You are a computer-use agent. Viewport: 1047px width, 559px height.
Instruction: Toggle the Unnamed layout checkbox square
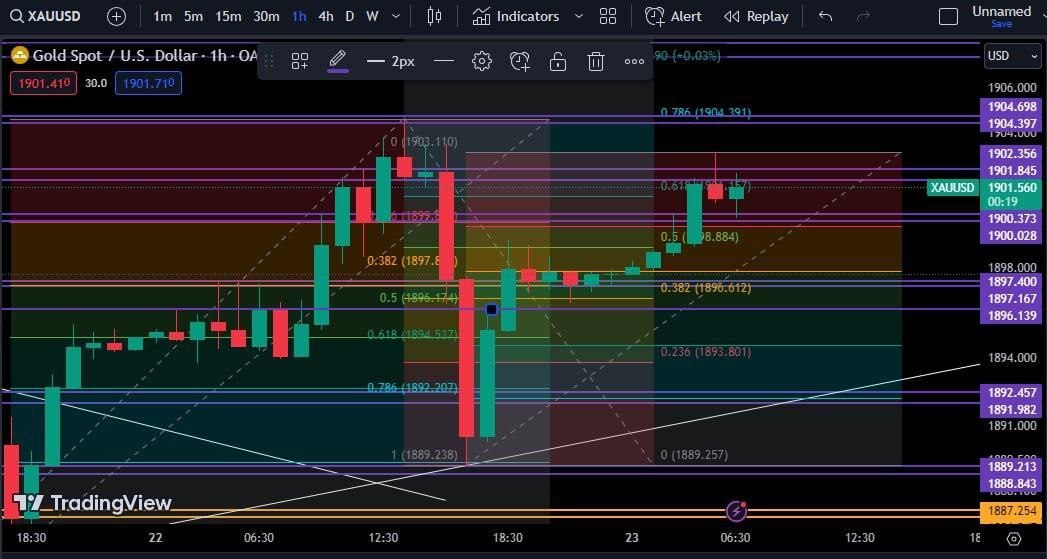(948, 16)
